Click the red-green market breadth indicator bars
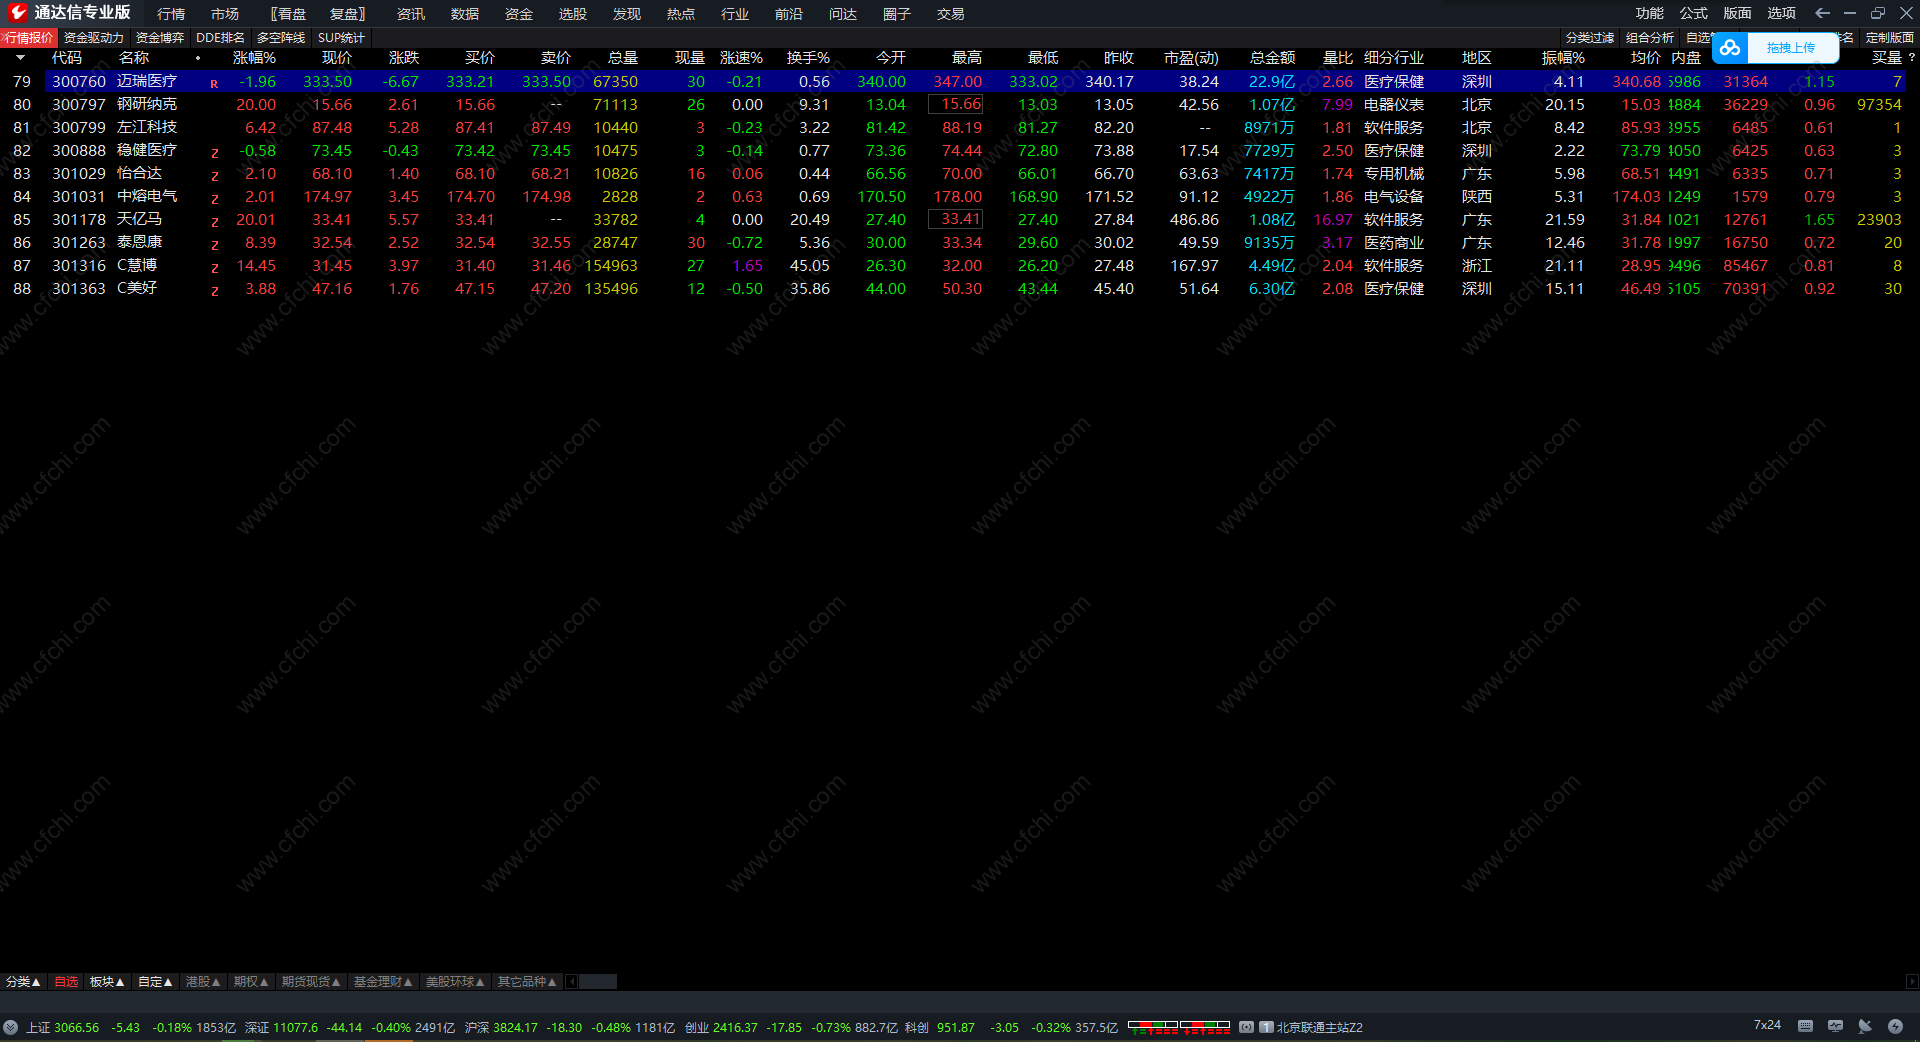Viewport: 1920px width, 1042px height. click(1179, 1027)
